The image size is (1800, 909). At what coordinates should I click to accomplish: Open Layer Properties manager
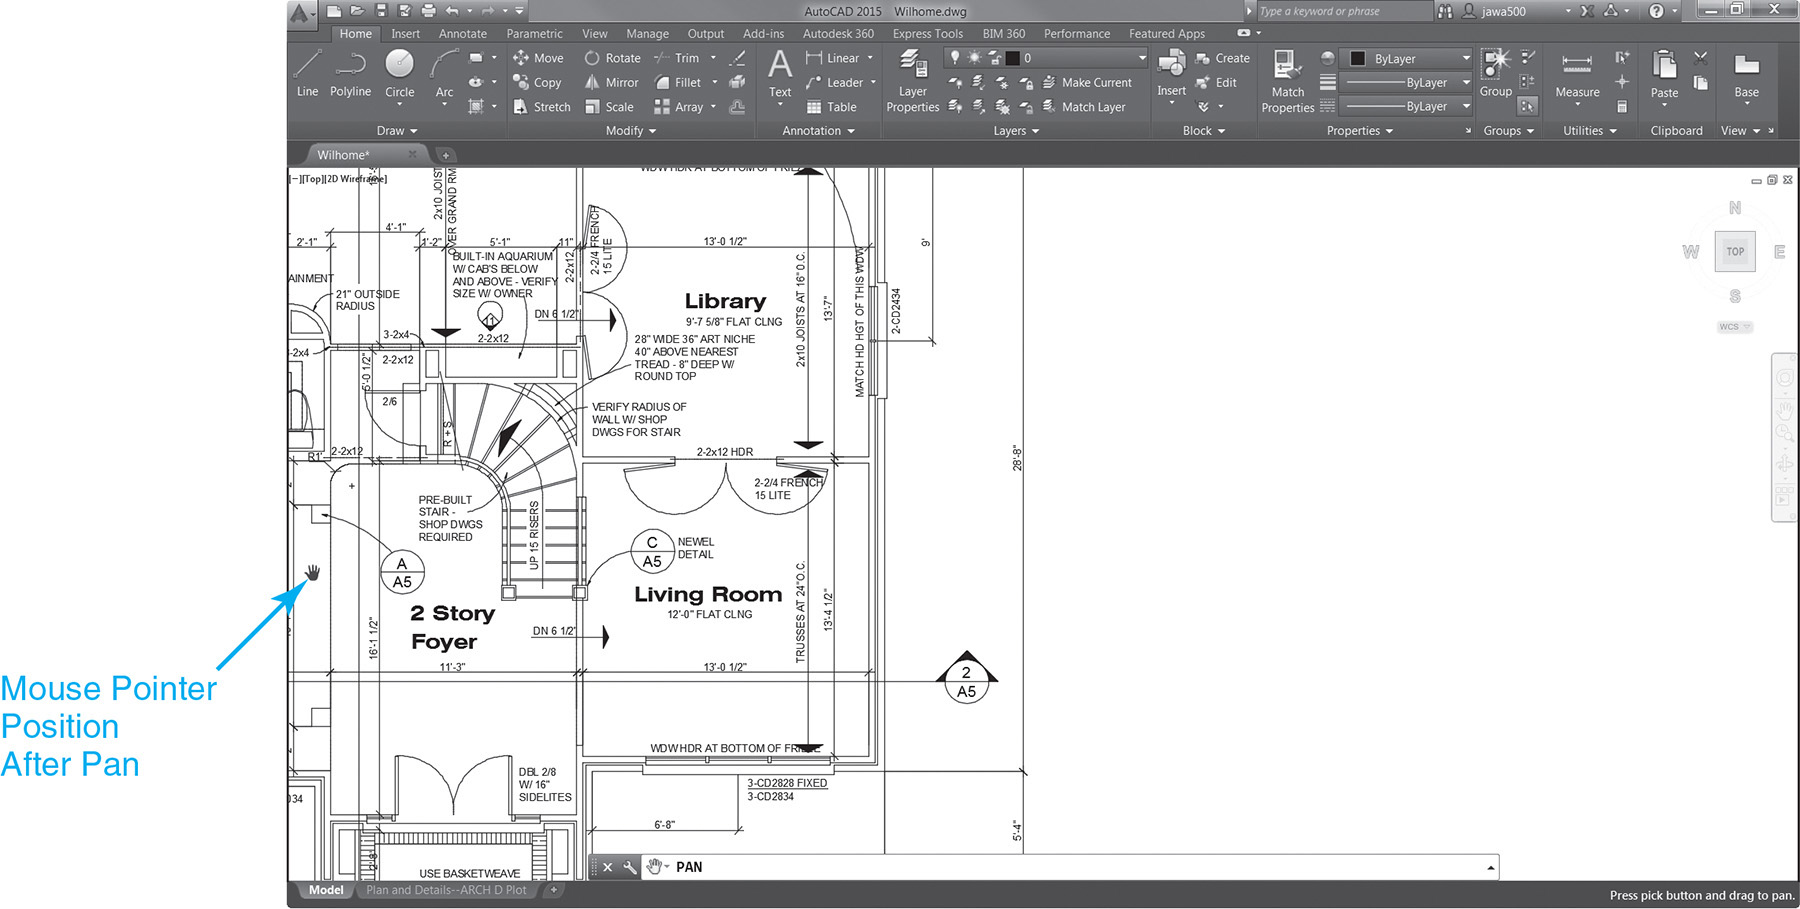click(x=913, y=81)
